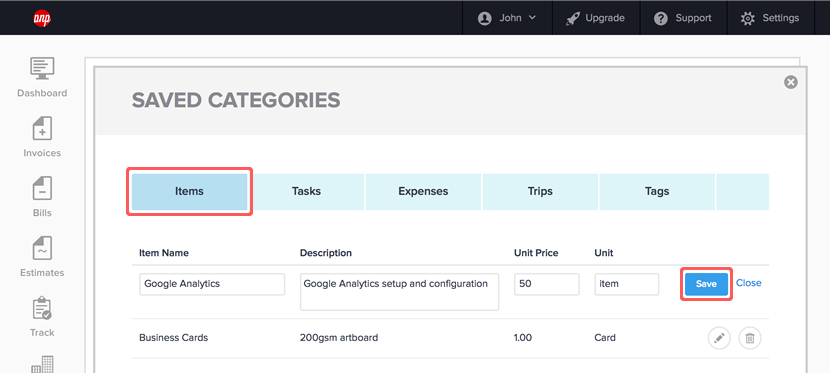Viewport: 830px width, 373px height.
Task: Switch to the Tags tab
Action: click(x=657, y=192)
